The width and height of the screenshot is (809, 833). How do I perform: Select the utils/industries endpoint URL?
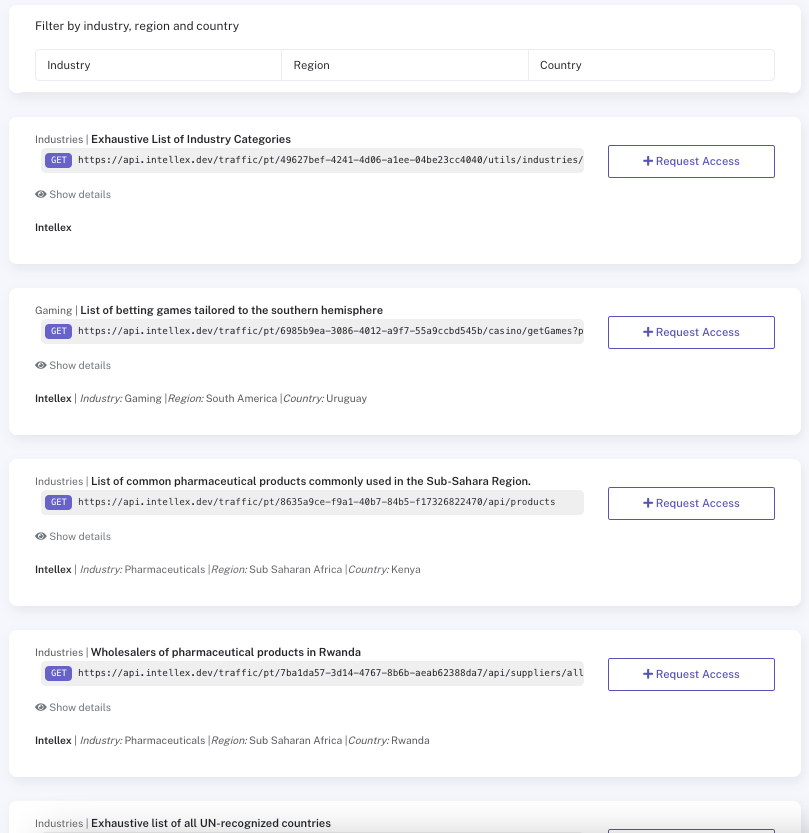[x=330, y=160]
